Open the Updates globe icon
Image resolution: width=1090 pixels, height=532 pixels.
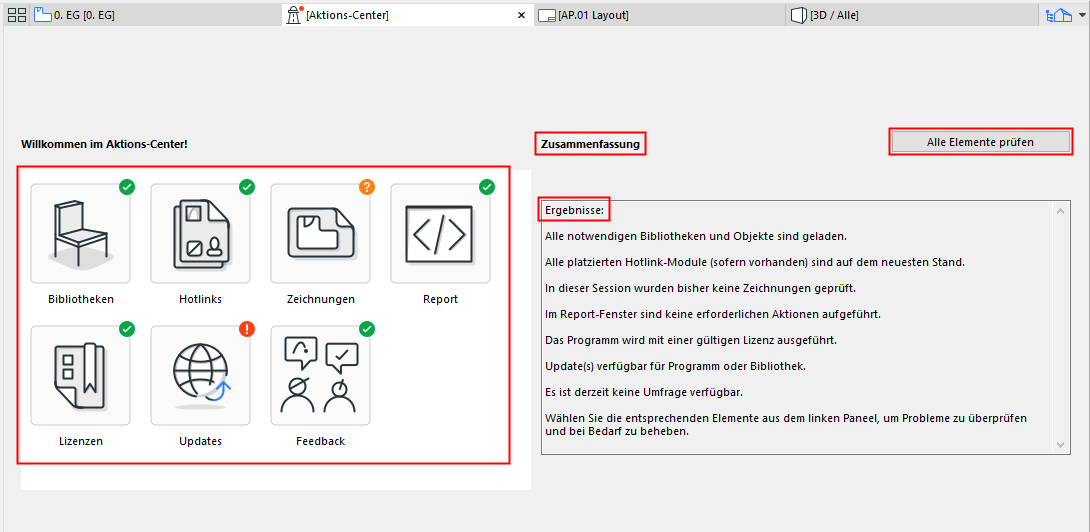[x=200, y=376]
